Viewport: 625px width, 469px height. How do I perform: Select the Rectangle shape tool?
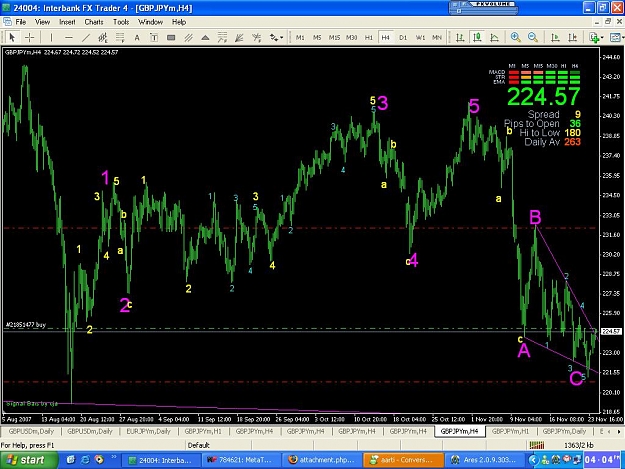coord(171,37)
